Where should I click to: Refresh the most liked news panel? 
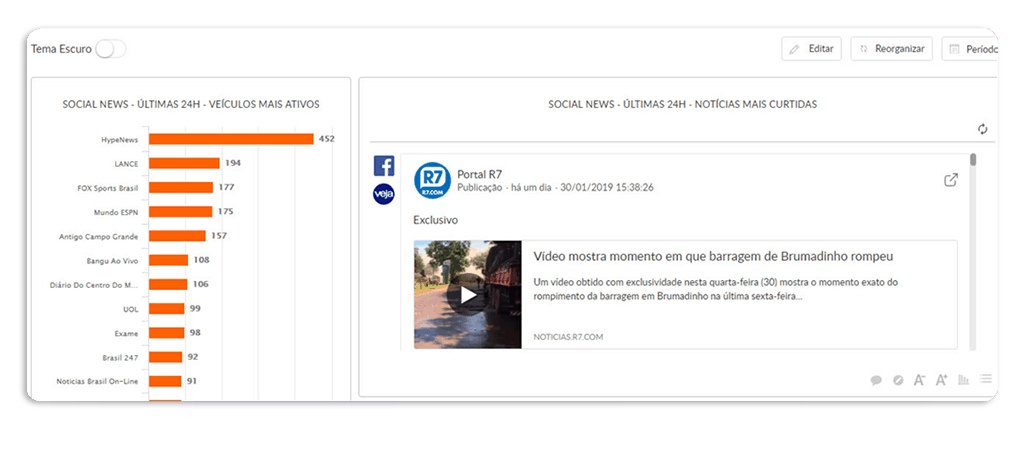coord(982,129)
